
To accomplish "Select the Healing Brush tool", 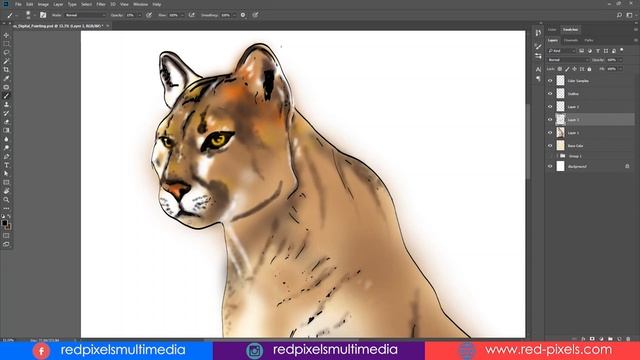I will [6, 87].
